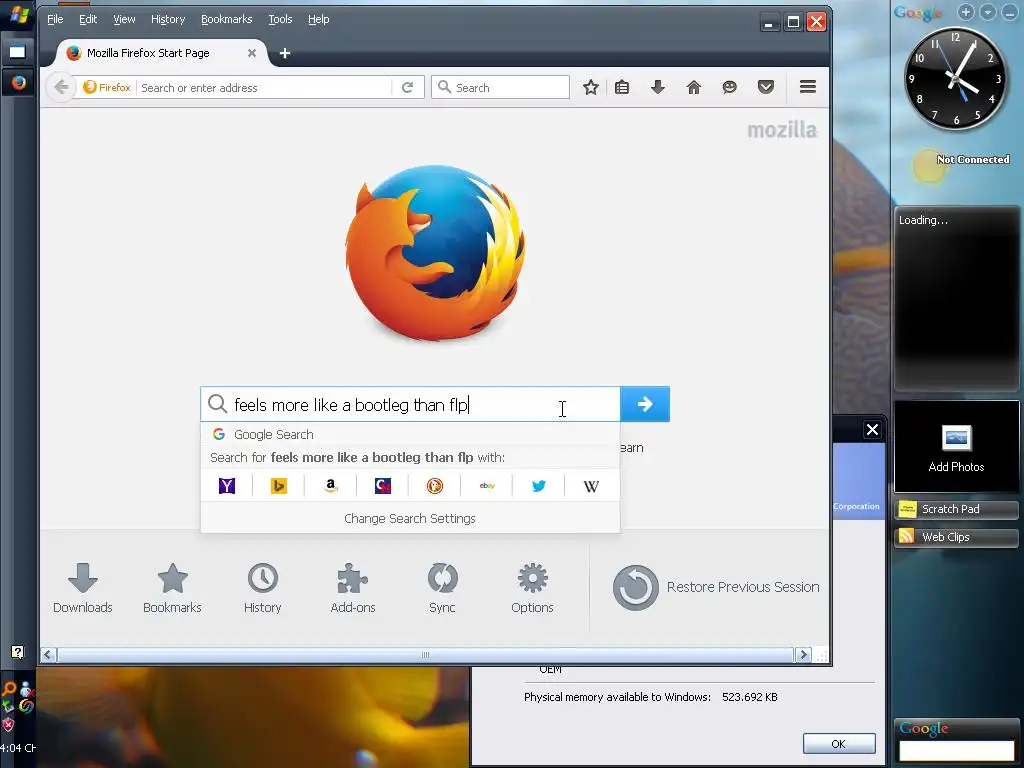Viewport: 1024px width, 768px height.
Task: Open sidebar dropdown arrow menu
Action: click(x=988, y=12)
